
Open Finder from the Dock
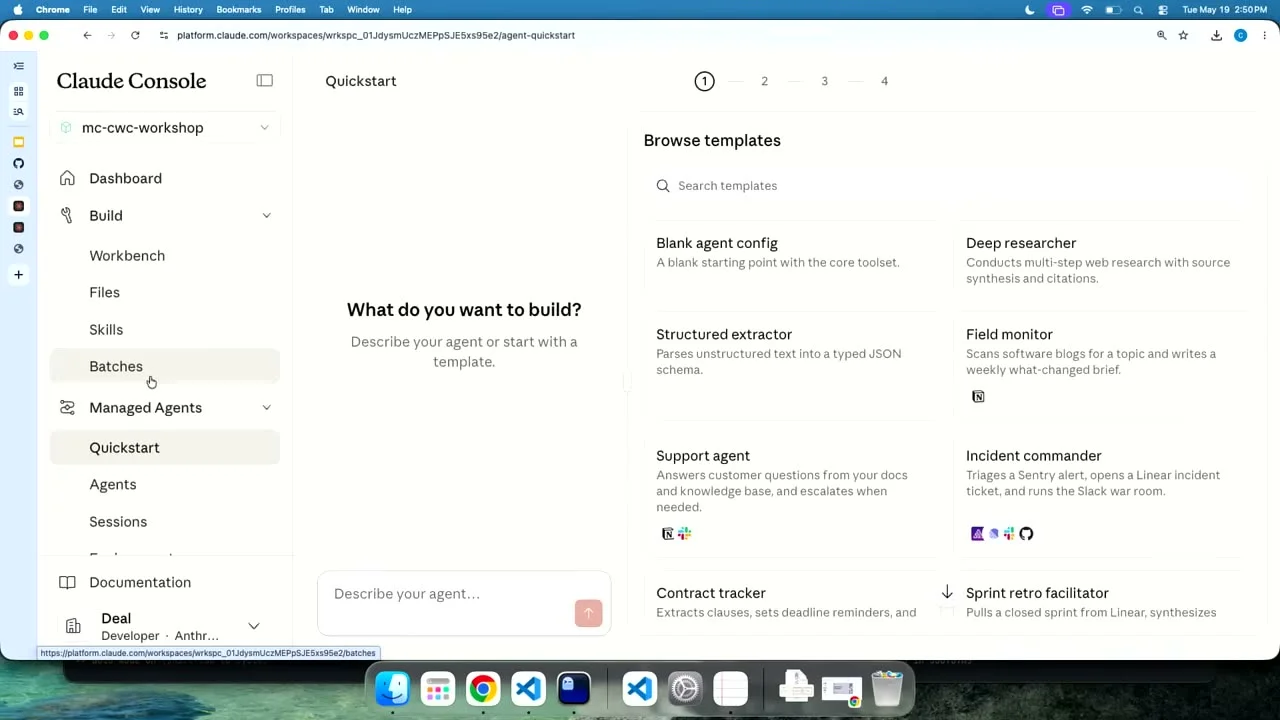(392, 689)
